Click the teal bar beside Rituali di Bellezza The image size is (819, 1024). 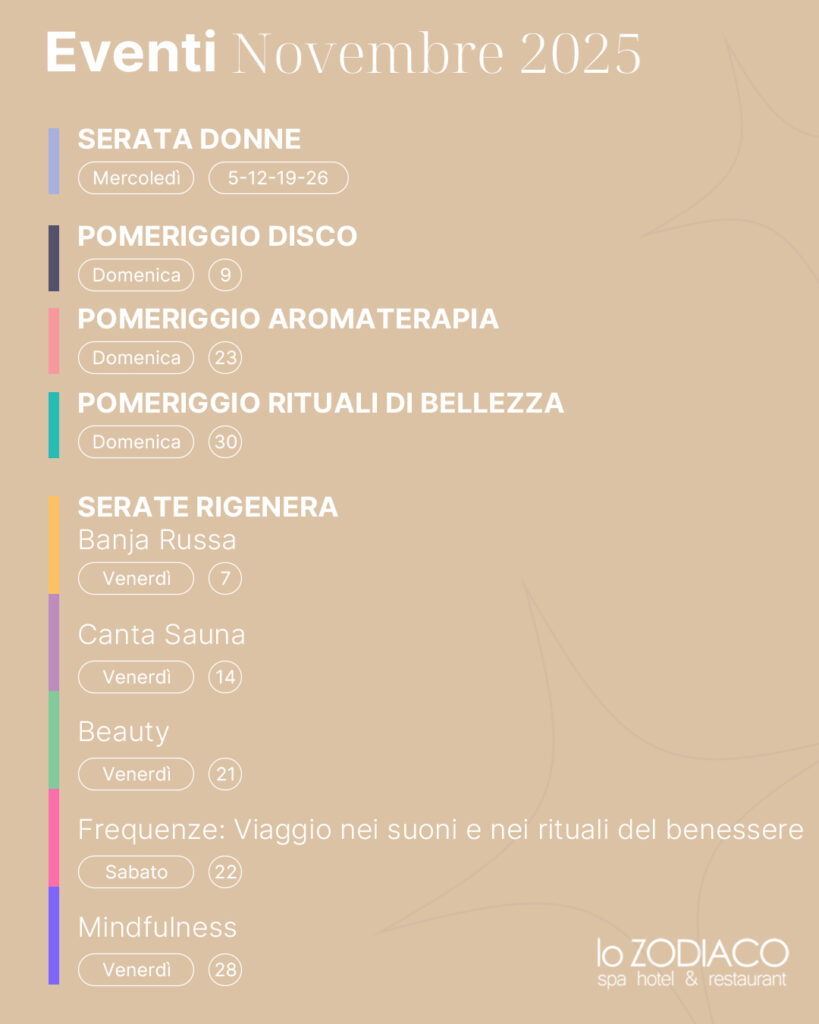[54, 425]
